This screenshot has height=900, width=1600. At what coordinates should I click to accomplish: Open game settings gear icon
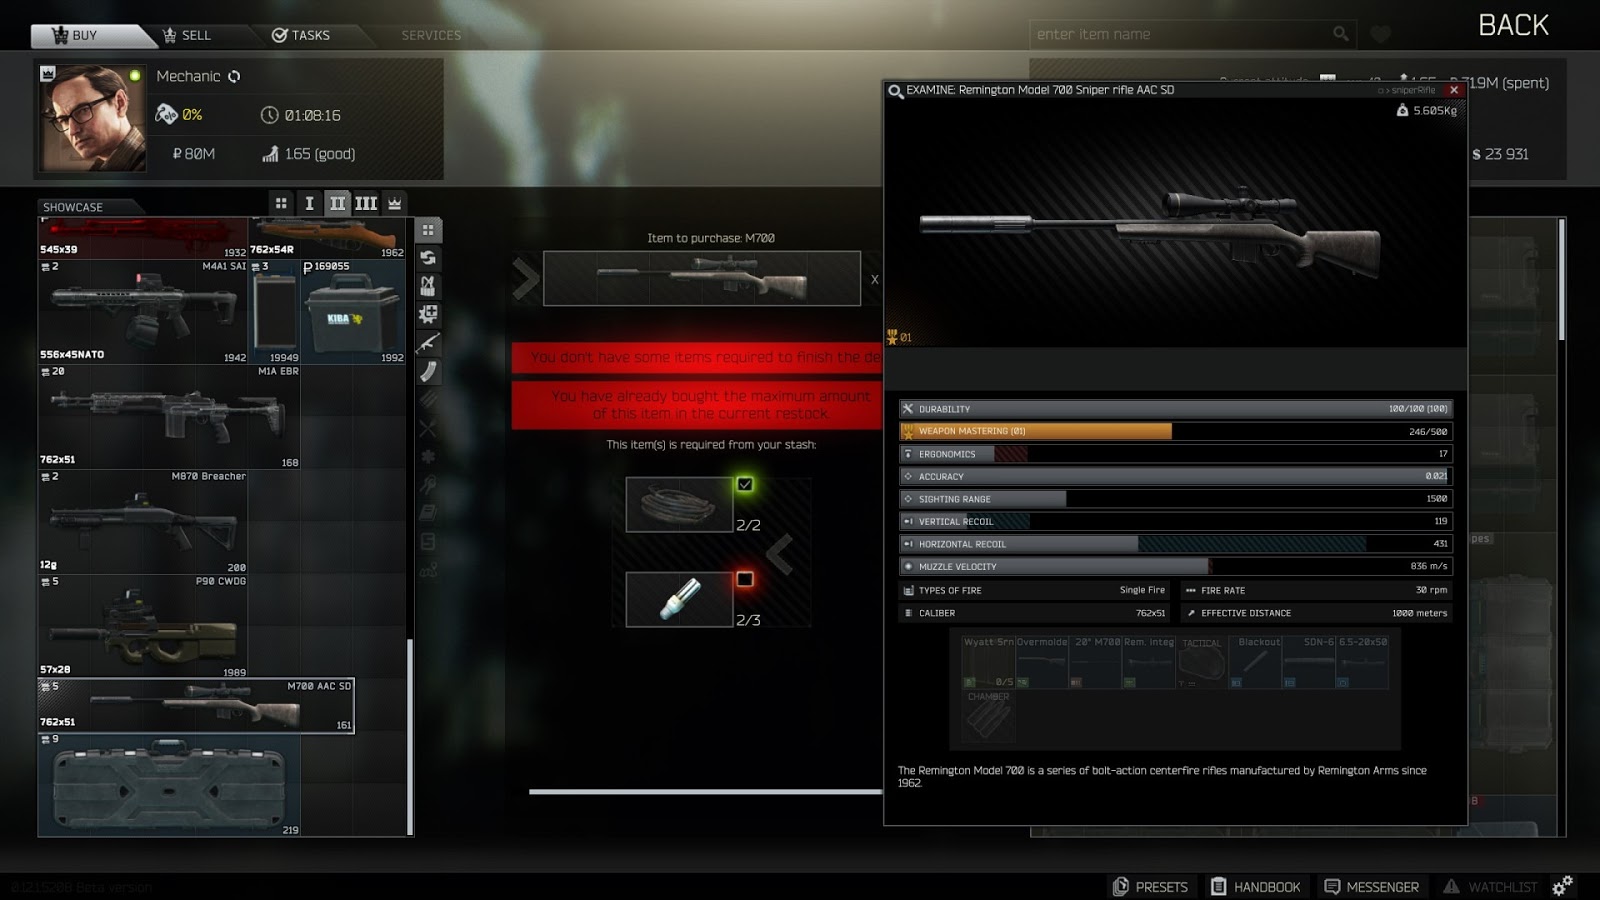pos(1562,885)
